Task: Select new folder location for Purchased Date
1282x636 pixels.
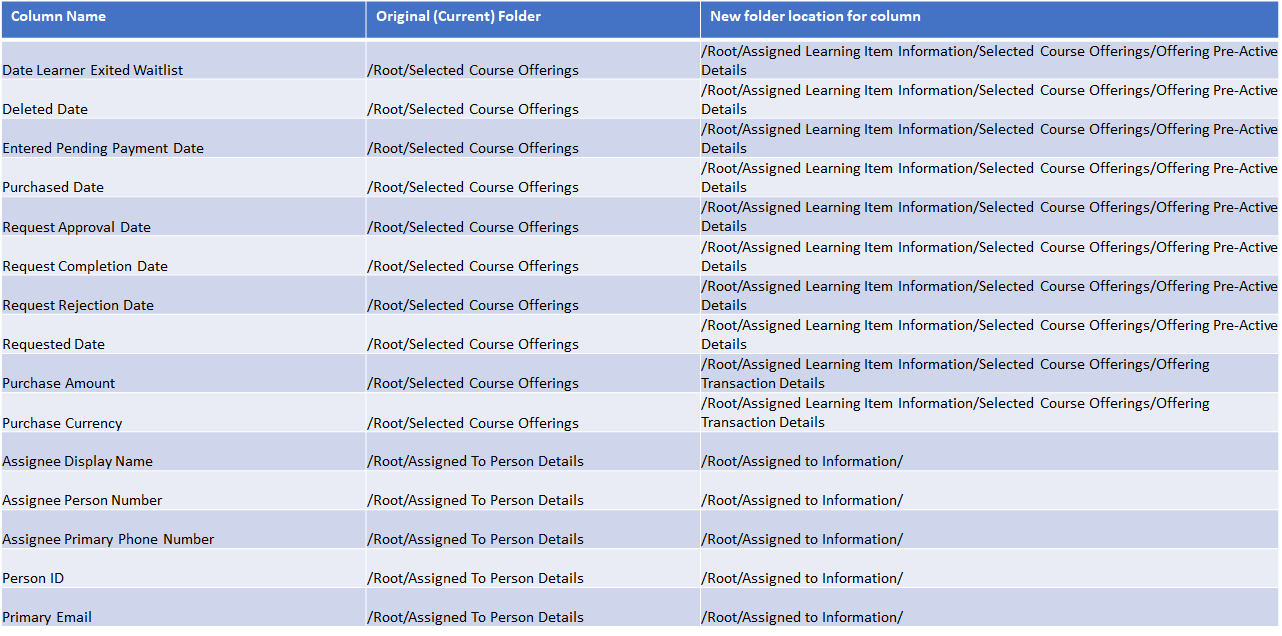Action: click(x=990, y=177)
